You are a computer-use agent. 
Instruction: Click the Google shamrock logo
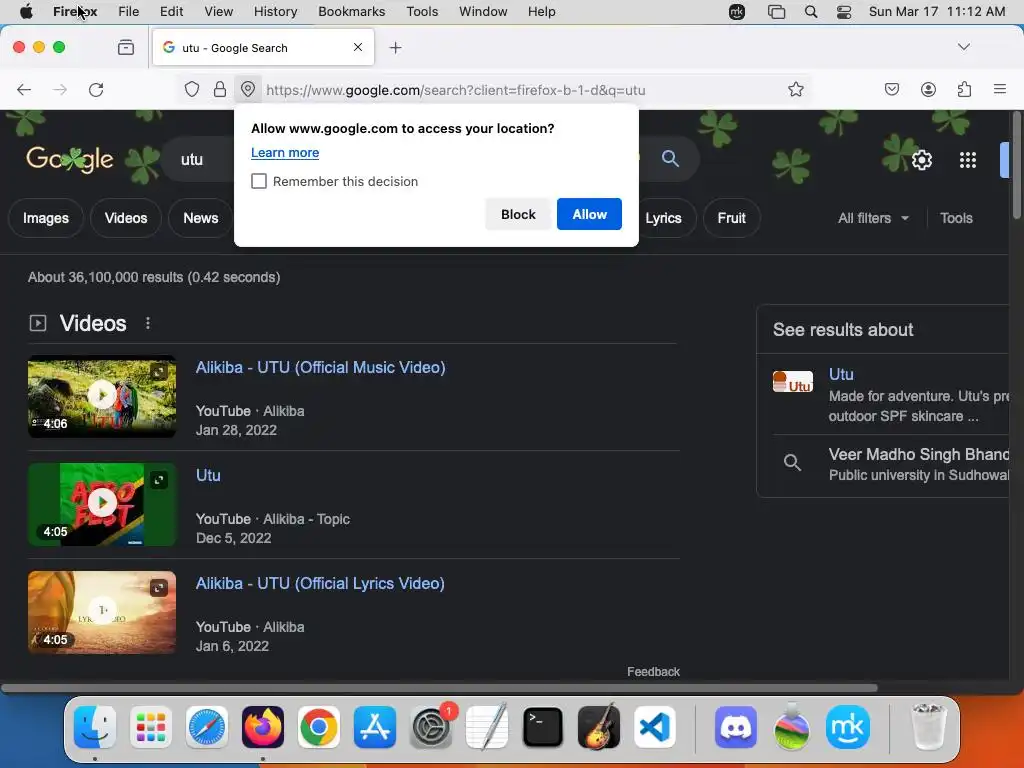click(70, 159)
